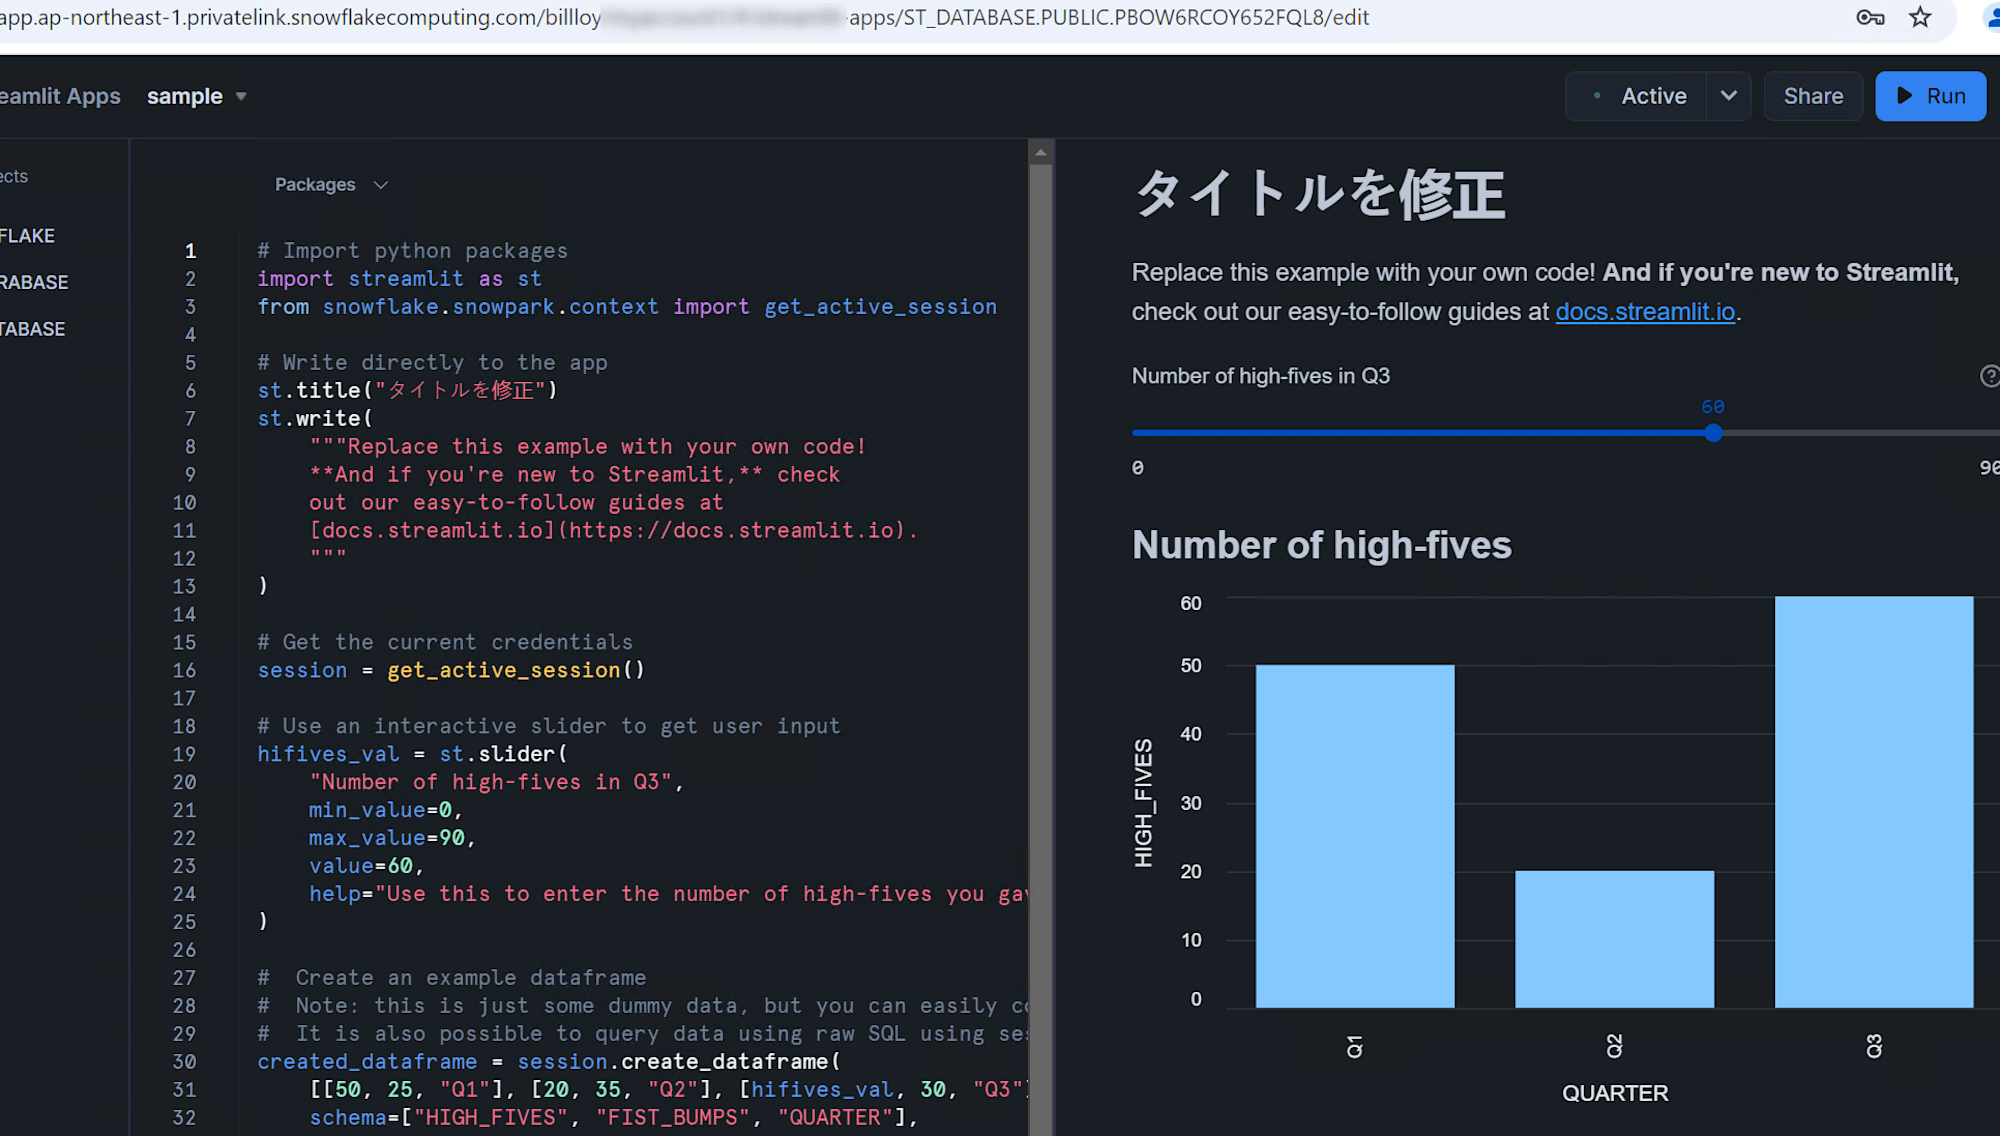Viewport: 2000px width, 1136px height.
Task: Click the get_active_session() code line
Action: point(451,671)
